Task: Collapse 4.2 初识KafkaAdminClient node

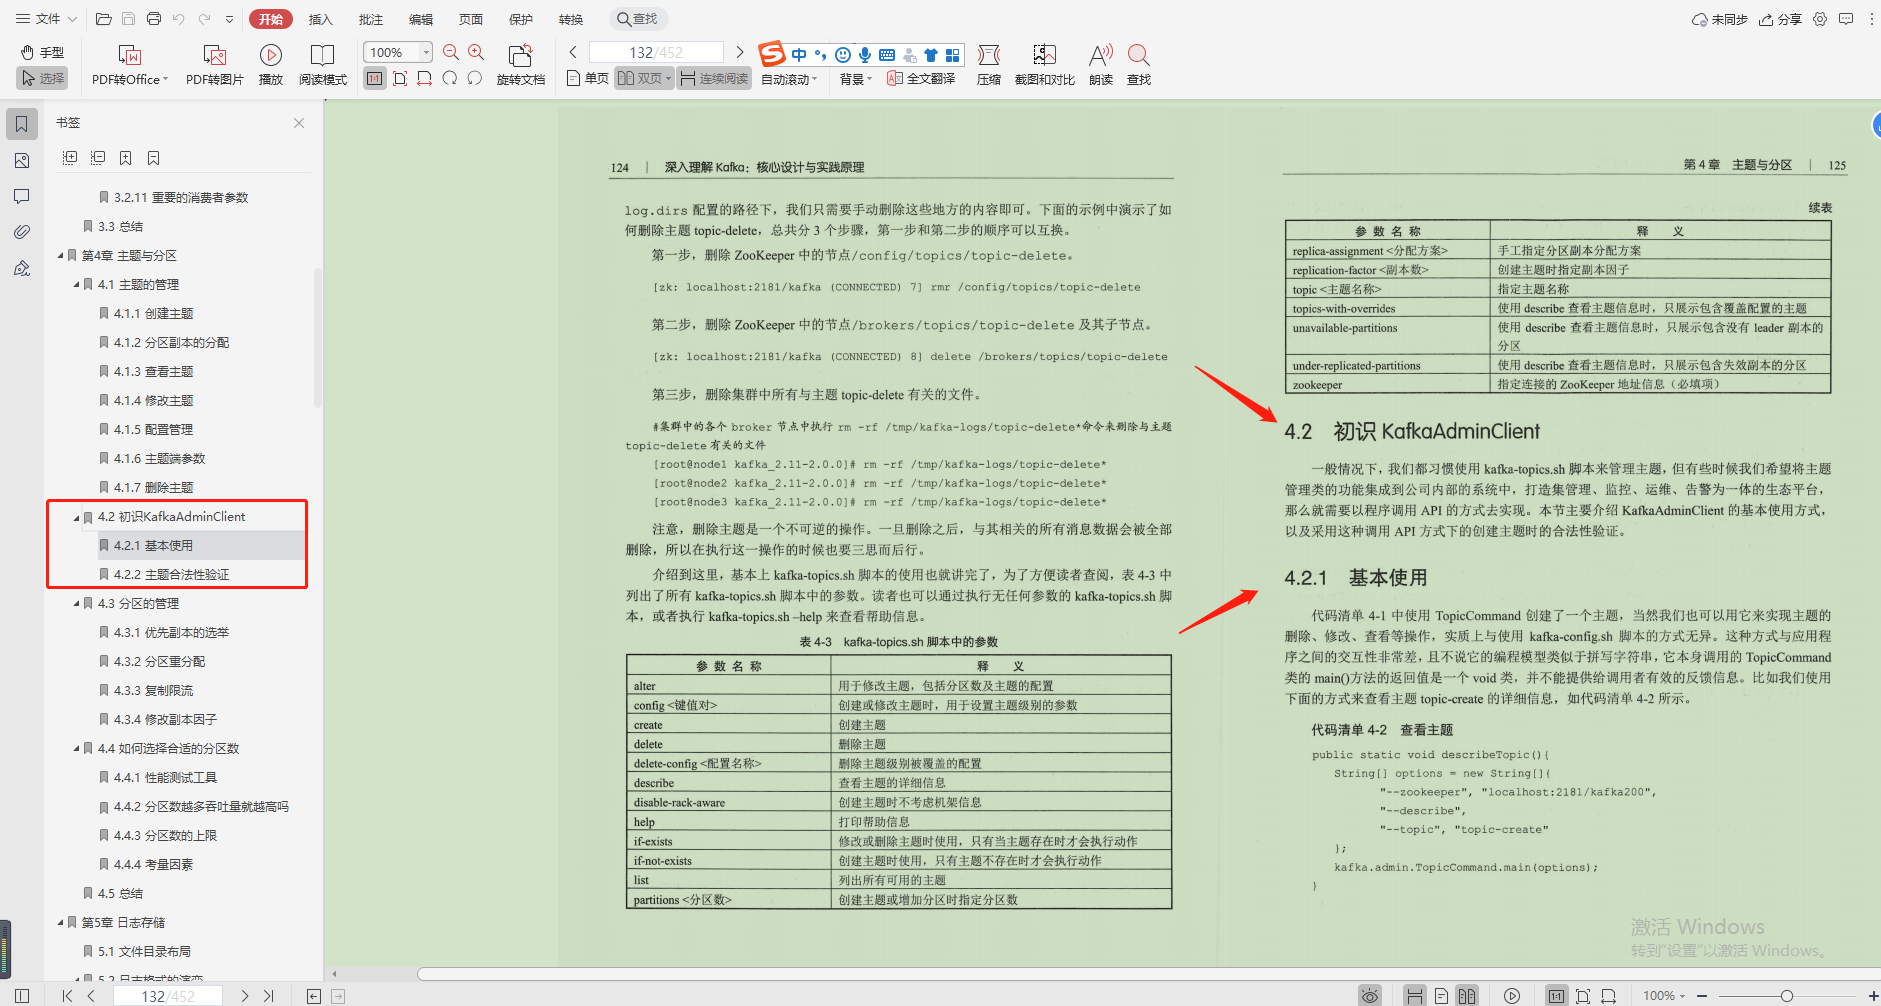Action: coord(76,517)
